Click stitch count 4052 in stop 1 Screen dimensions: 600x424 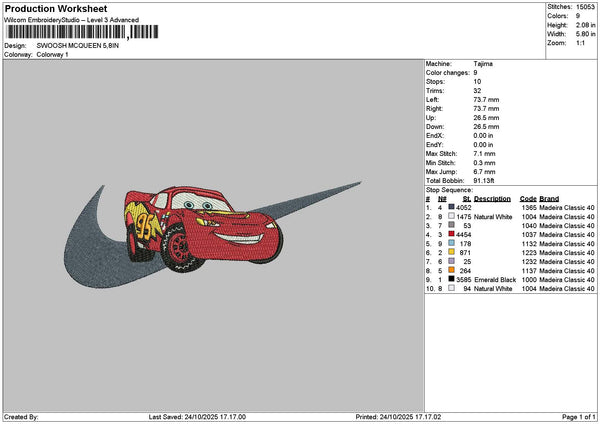click(x=464, y=208)
